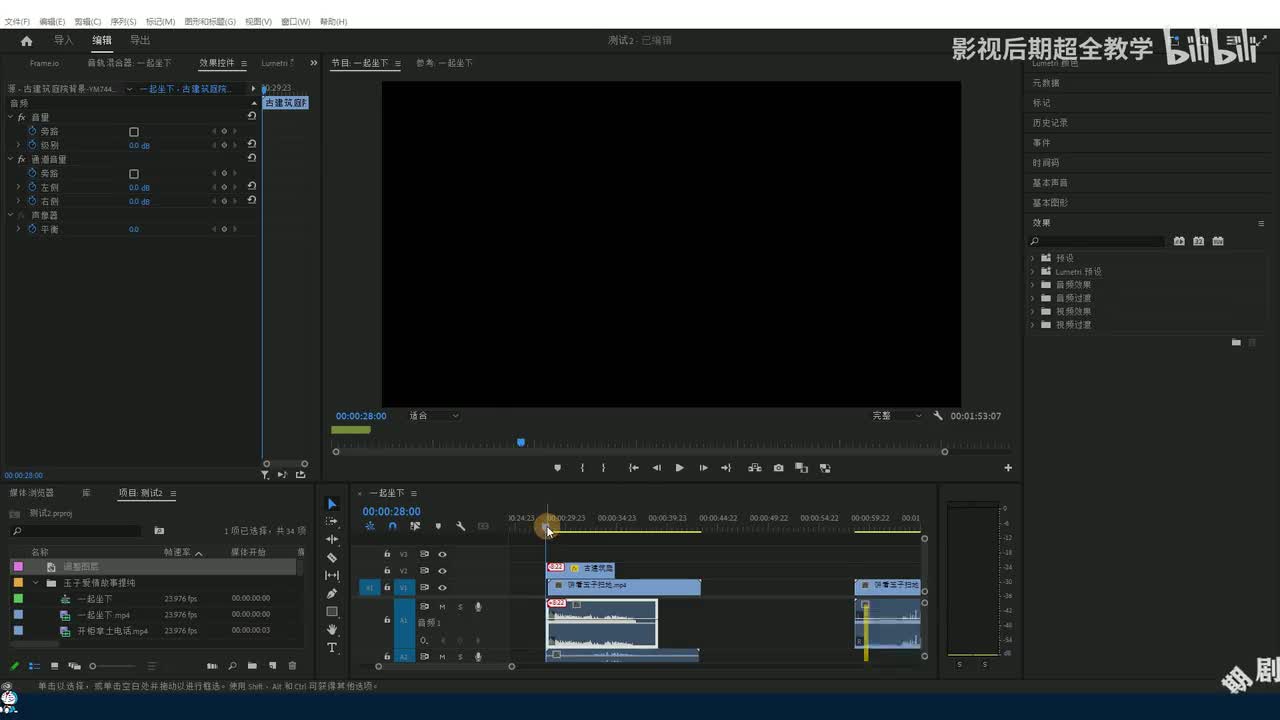Pick the Hand tool
The width and height of the screenshot is (1280, 720).
click(x=332, y=630)
